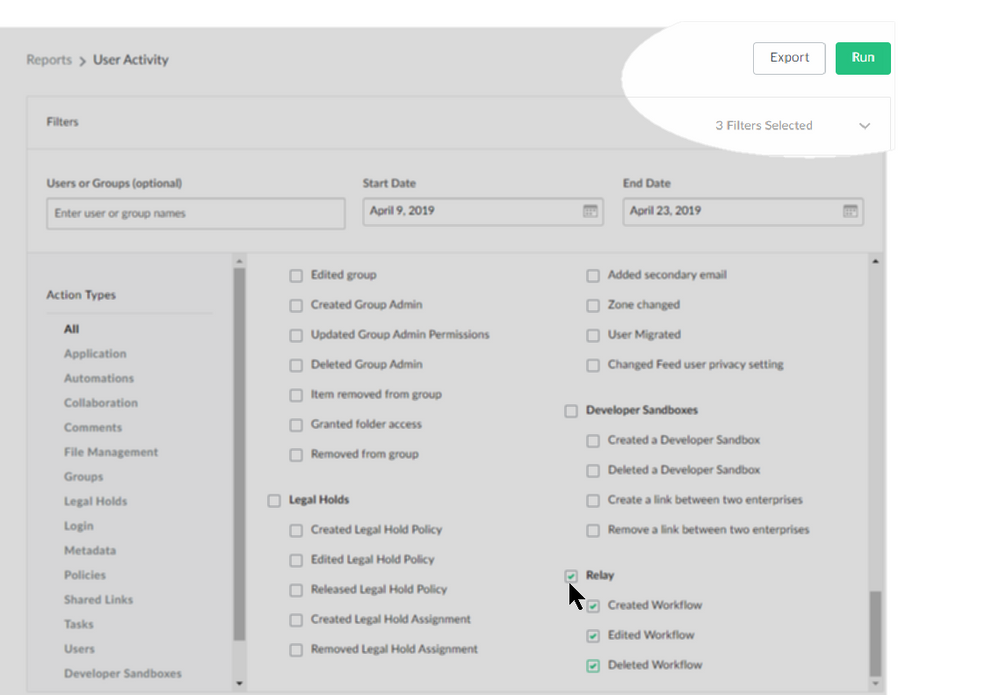Select All in the Action Types list
Viewport: 999px width, 695px height.
coord(71,329)
